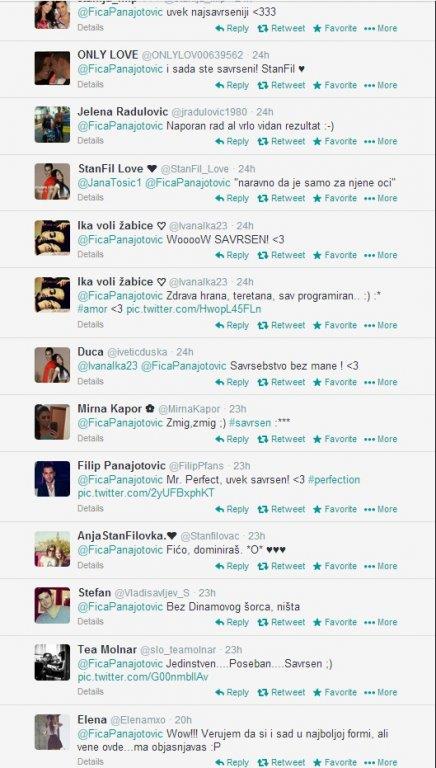Retweet Stefan's Dinamovog šorca tweet
The height and width of the screenshot is (768, 436).
tap(281, 623)
